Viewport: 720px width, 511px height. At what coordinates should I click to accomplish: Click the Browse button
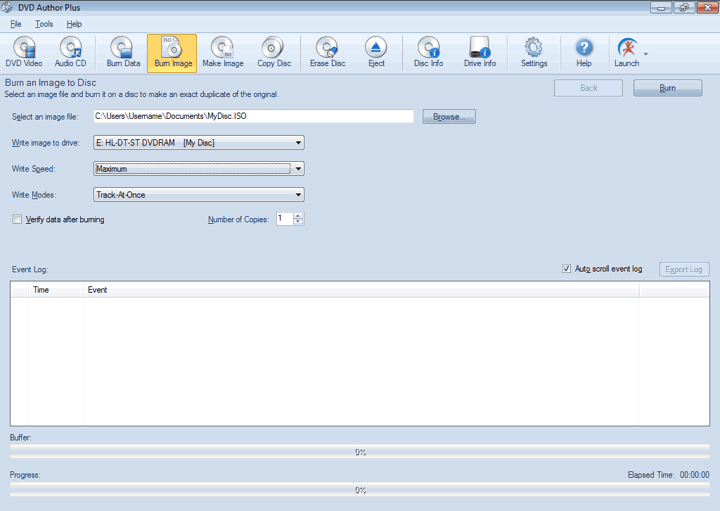449,117
